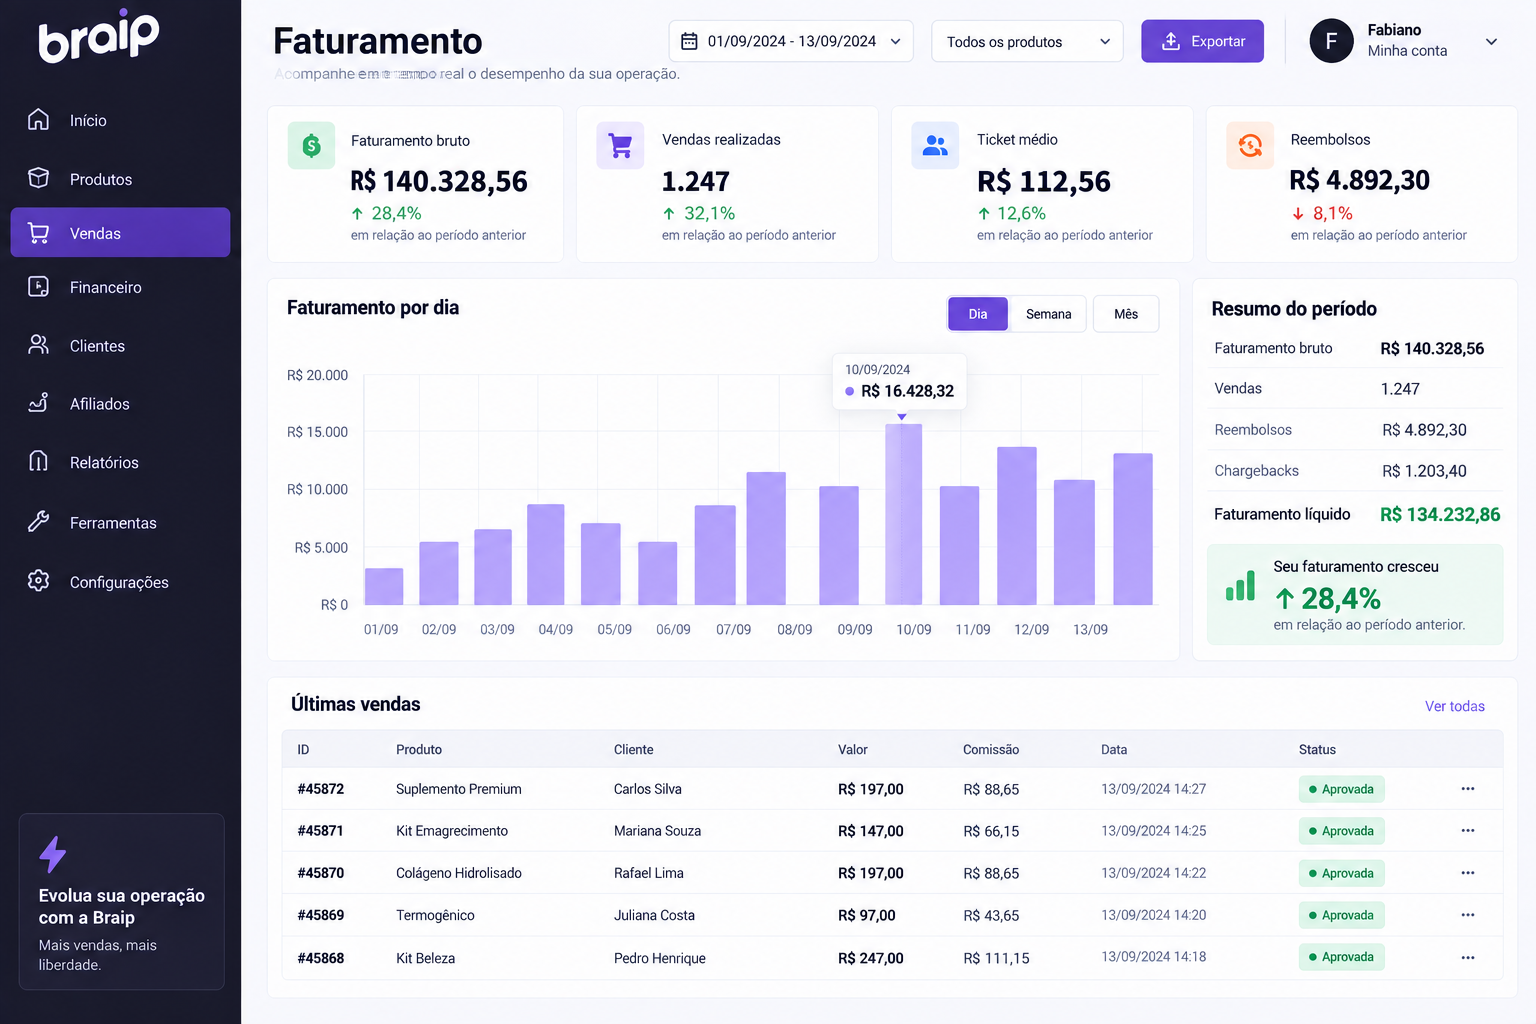Click the 01/09 bar in chart
This screenshot has width=1536, height=1024.
tap(384, 586)
